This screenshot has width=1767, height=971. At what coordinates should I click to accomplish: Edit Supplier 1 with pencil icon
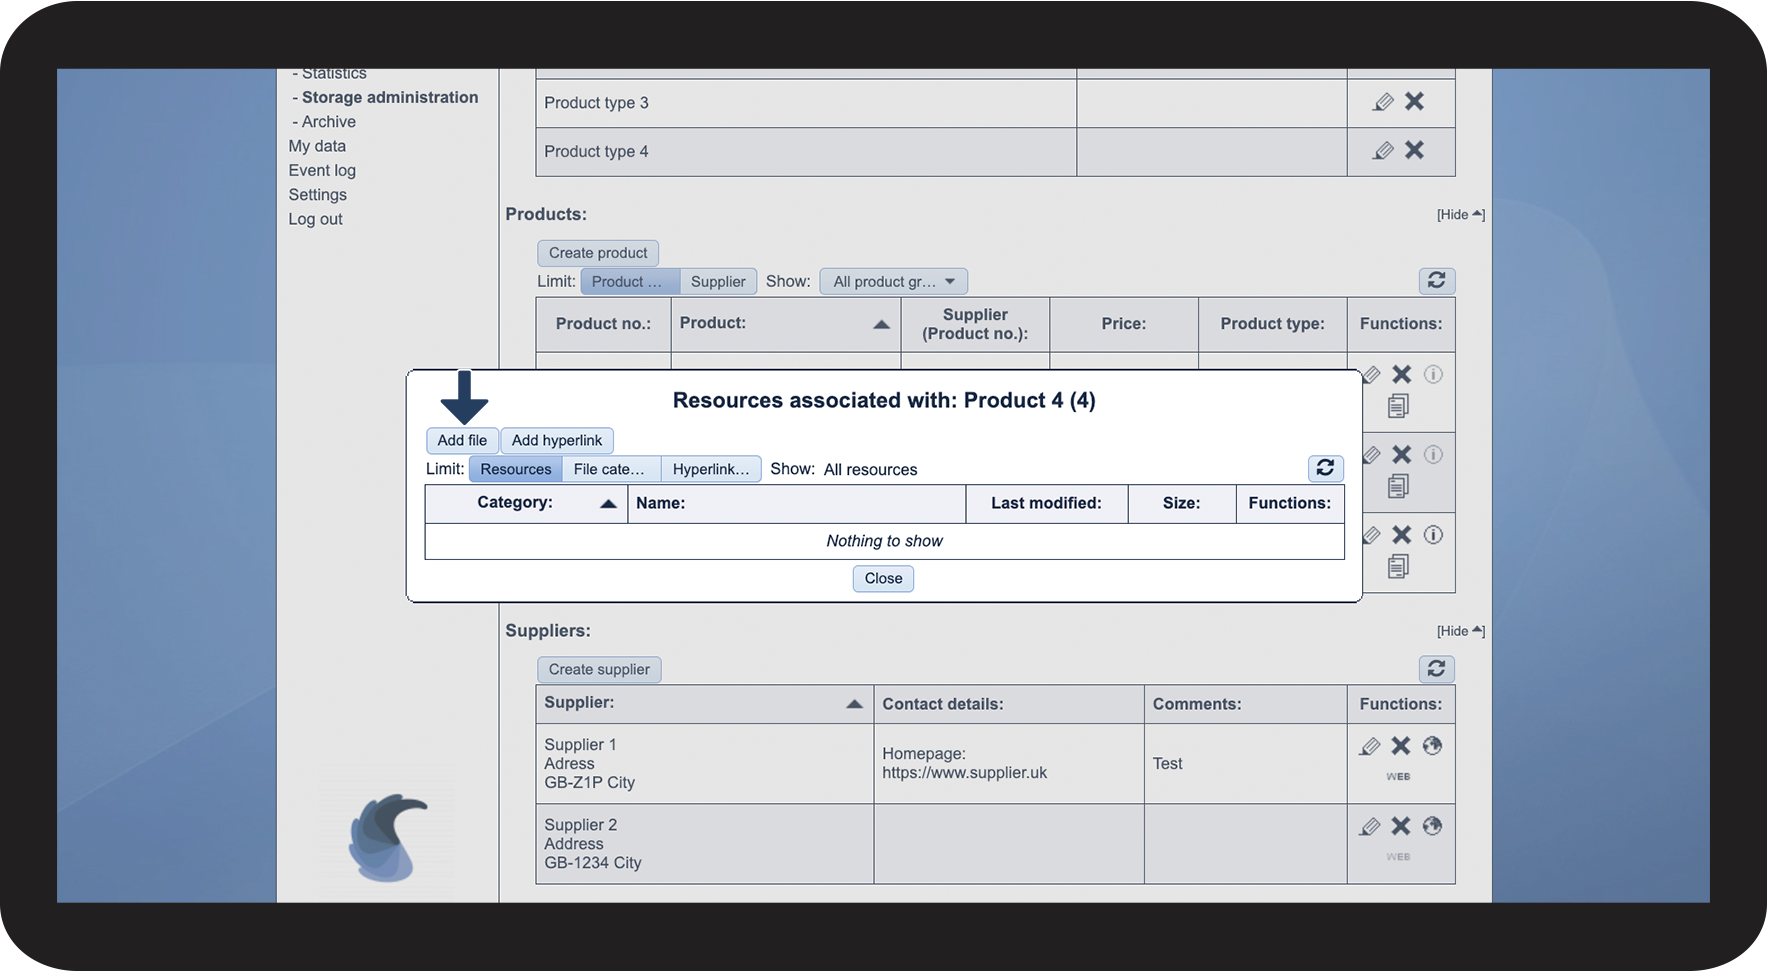point(1370,746)
